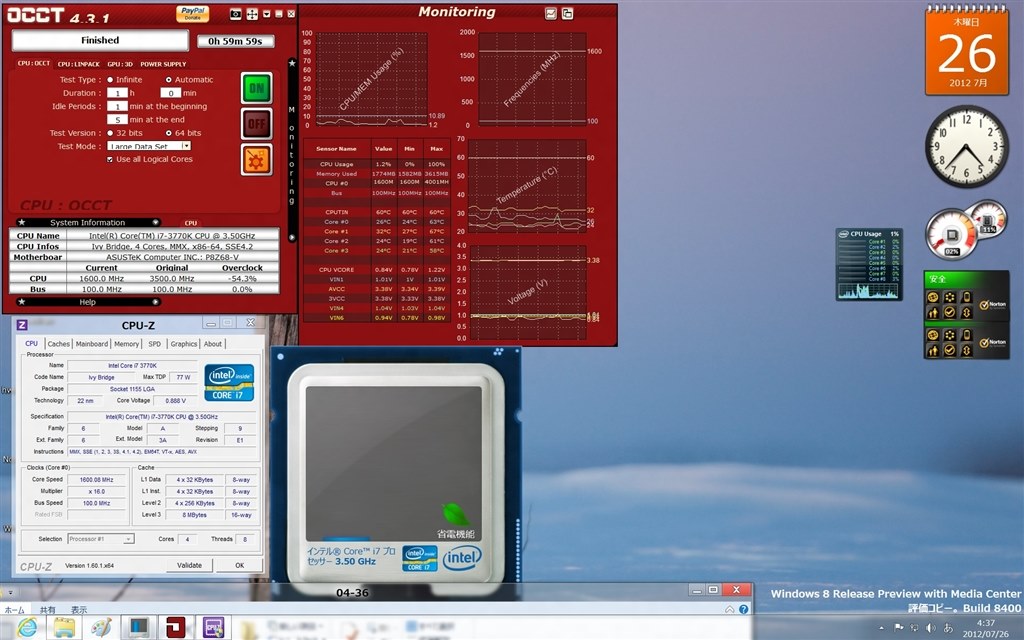Start the test with the green ON button
Image resolution: width=1024 pixels, height=640 pixels.
pos(257,88)
